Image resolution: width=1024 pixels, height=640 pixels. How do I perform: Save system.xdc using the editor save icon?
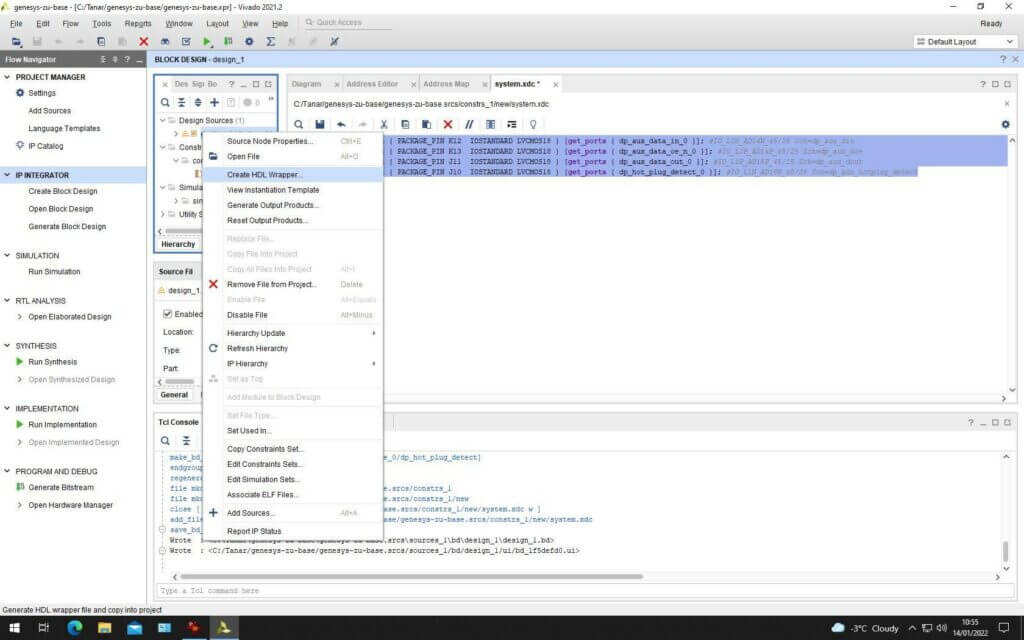point(319,124)
